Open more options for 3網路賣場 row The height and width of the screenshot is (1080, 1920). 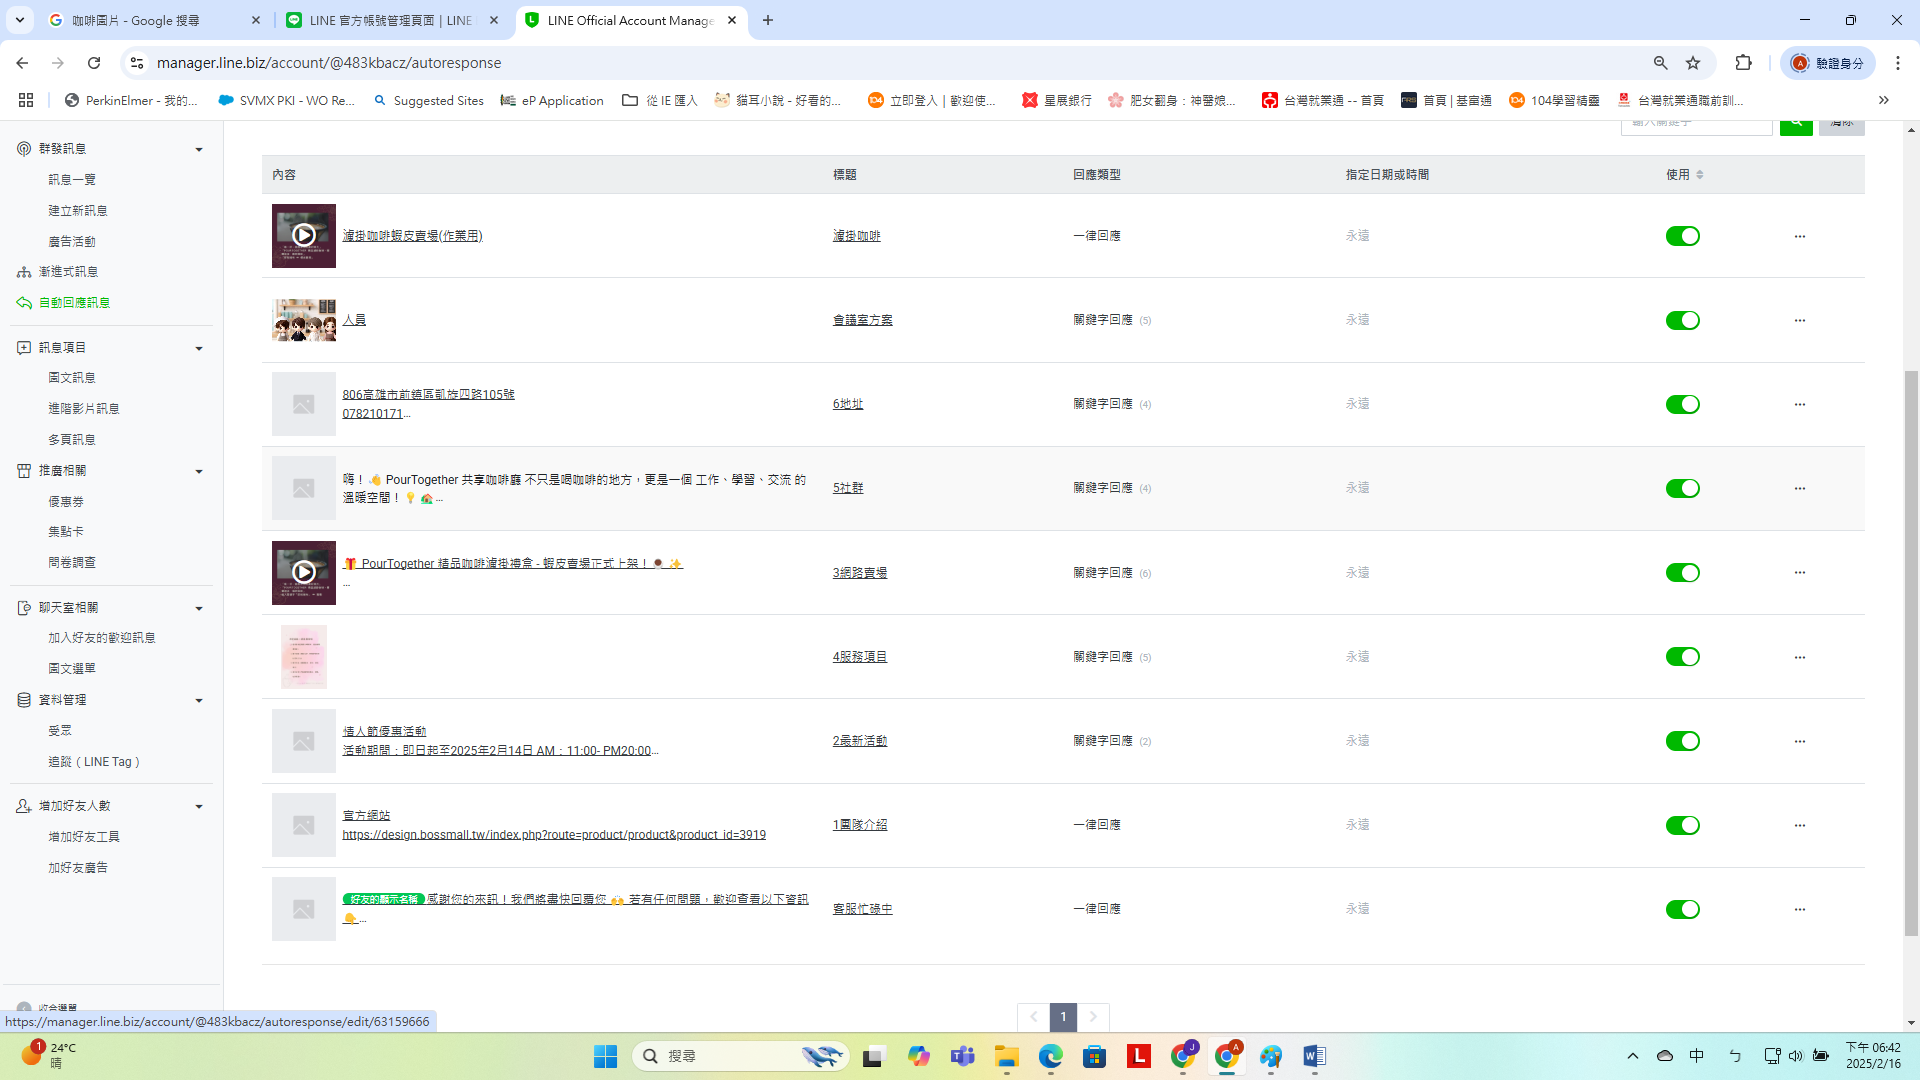(1799, 572)
